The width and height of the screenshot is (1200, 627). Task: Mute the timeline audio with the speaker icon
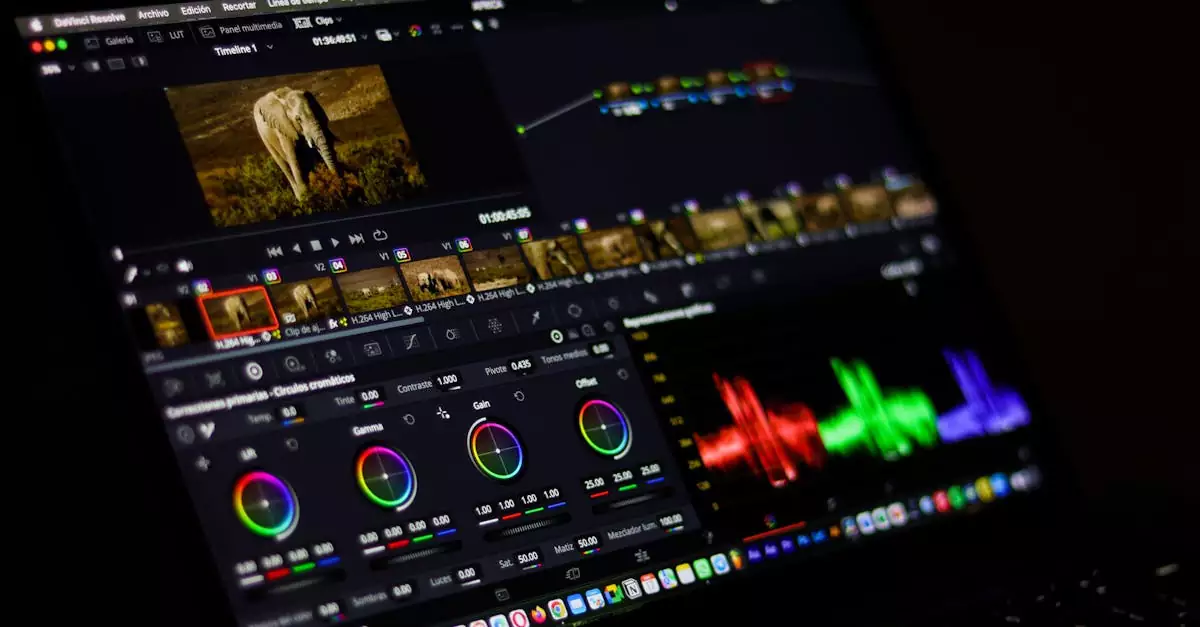182,263
